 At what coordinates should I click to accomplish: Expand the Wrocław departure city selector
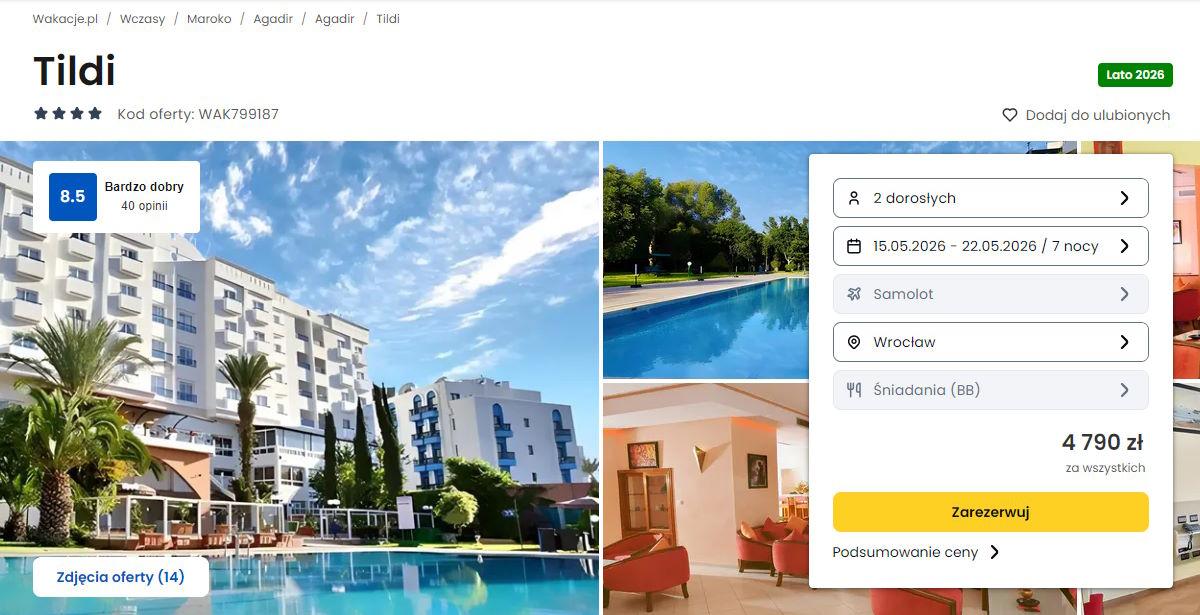pos(991,342)
